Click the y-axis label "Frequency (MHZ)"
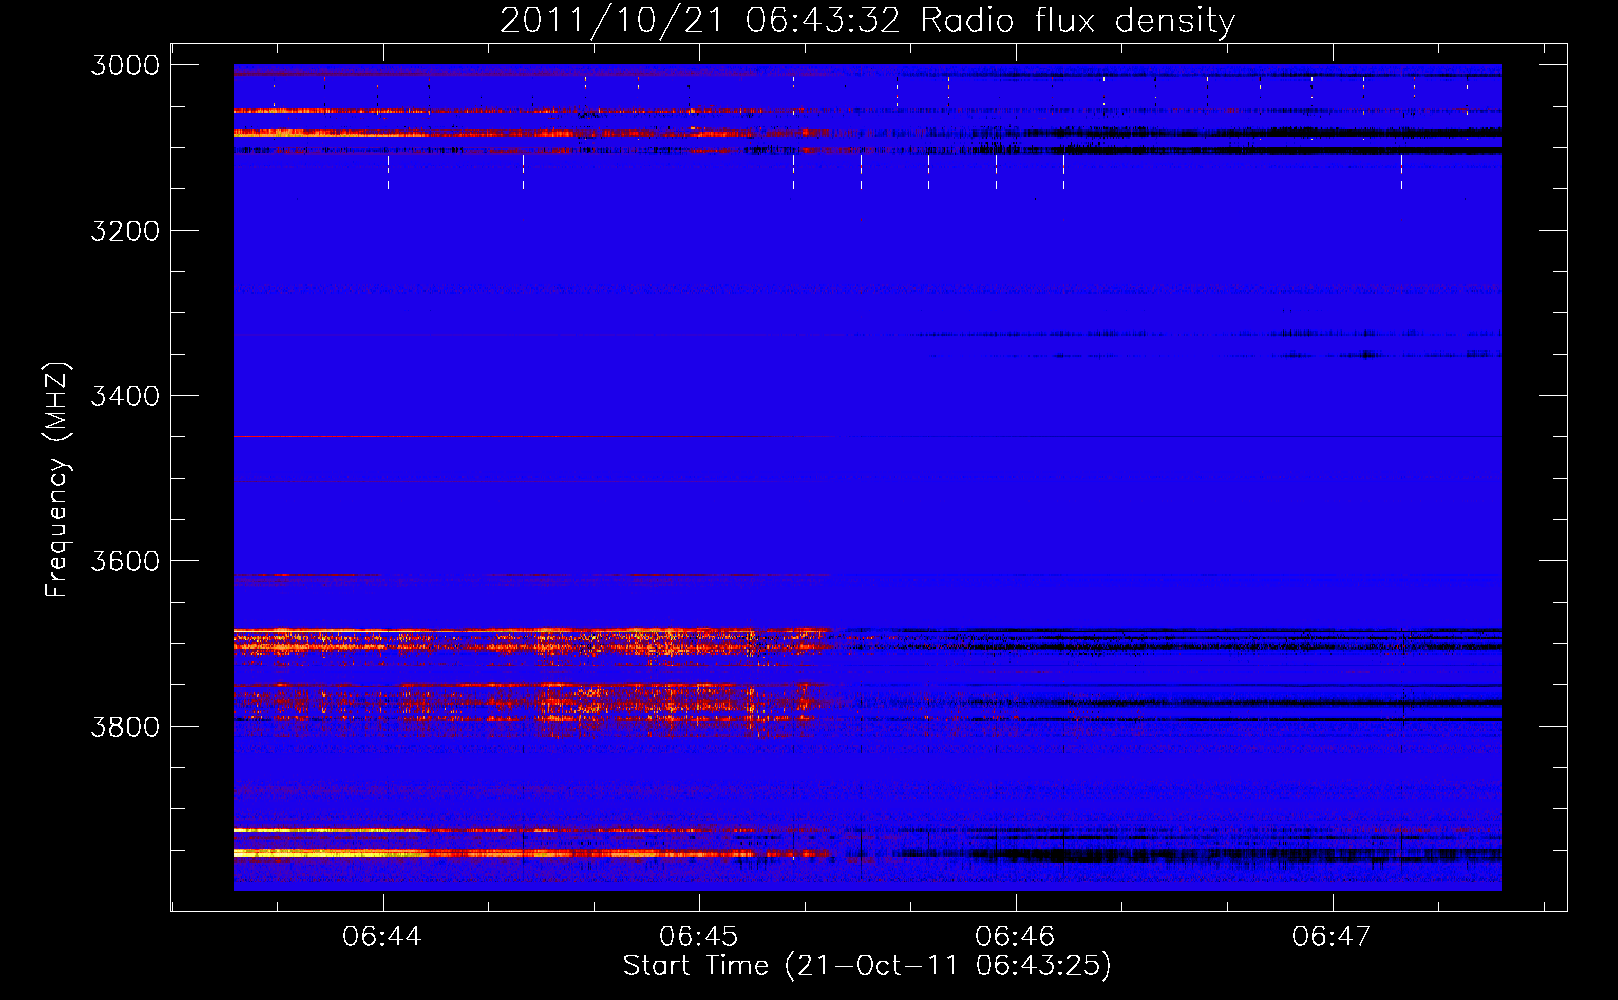Image resolution: width=1618 pixels, height=1000 pixels. (58, 480)
